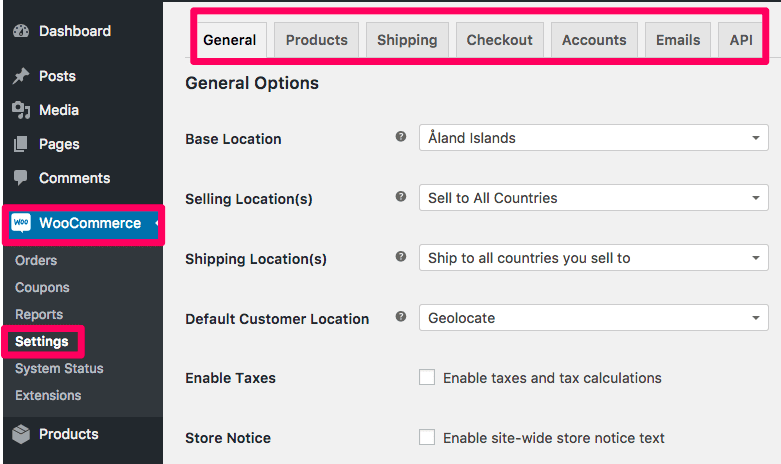Image resolution: width=781 pixels, height=464 pixels.
Task: Switch to the General tab
Action: [x=230, y=40]
